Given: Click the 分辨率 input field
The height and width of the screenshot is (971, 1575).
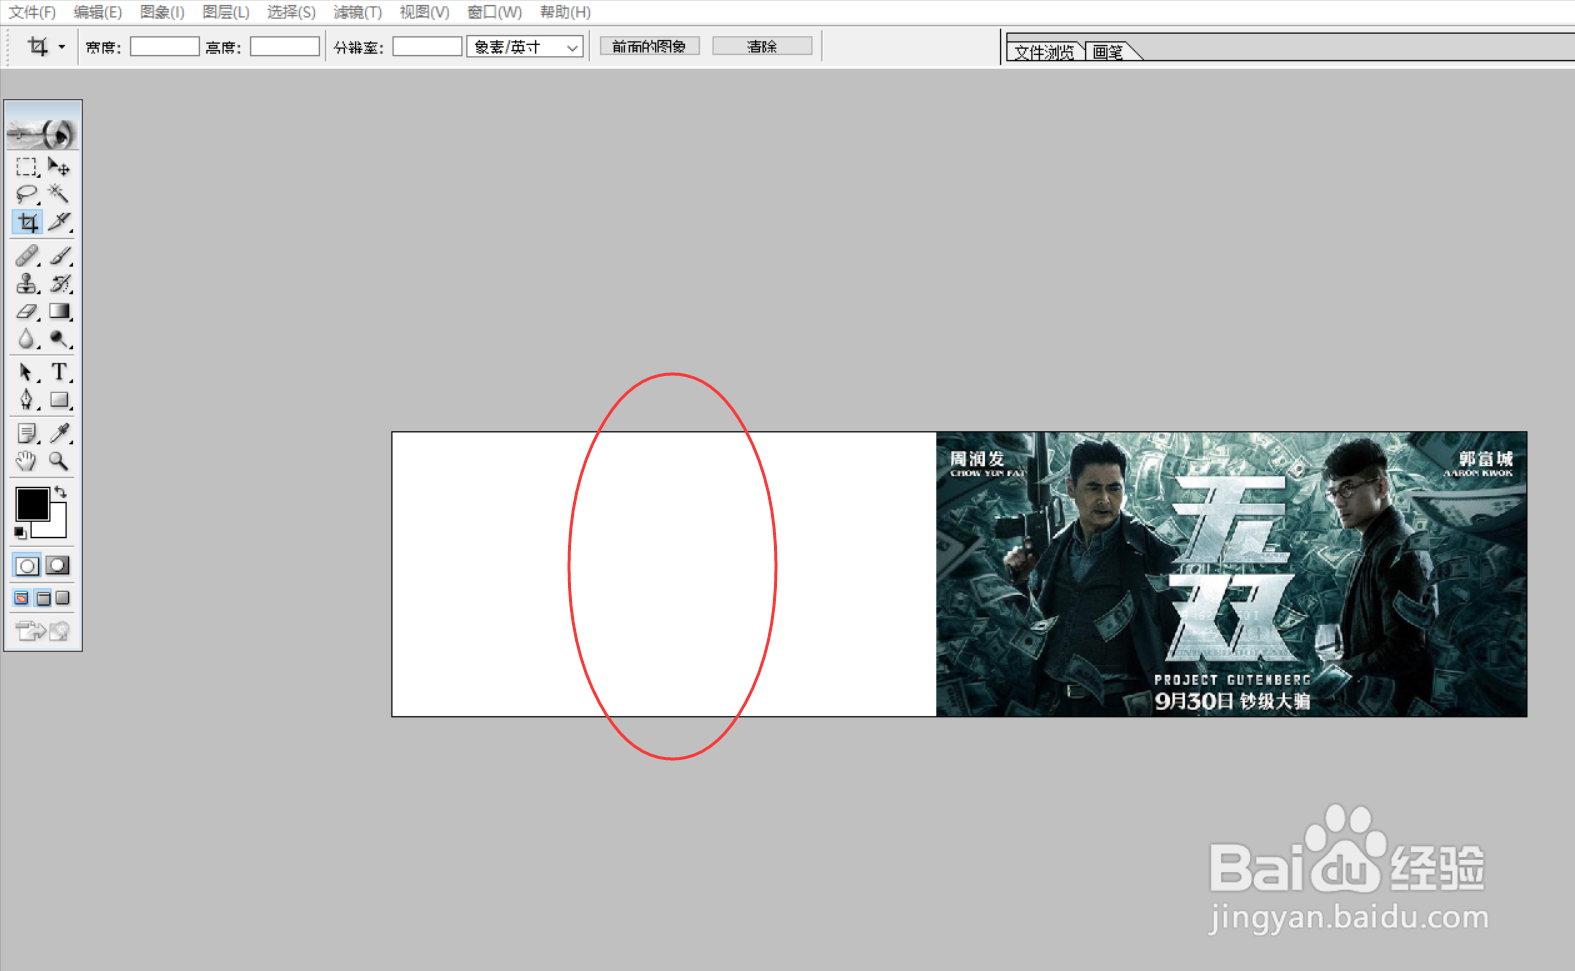Looking at the screenshot, I should [x=427, y=47].
